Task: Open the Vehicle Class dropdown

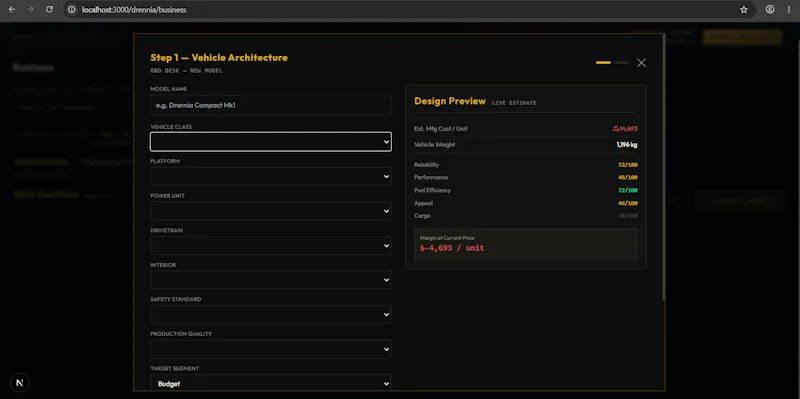Action: tap(271, 142)
